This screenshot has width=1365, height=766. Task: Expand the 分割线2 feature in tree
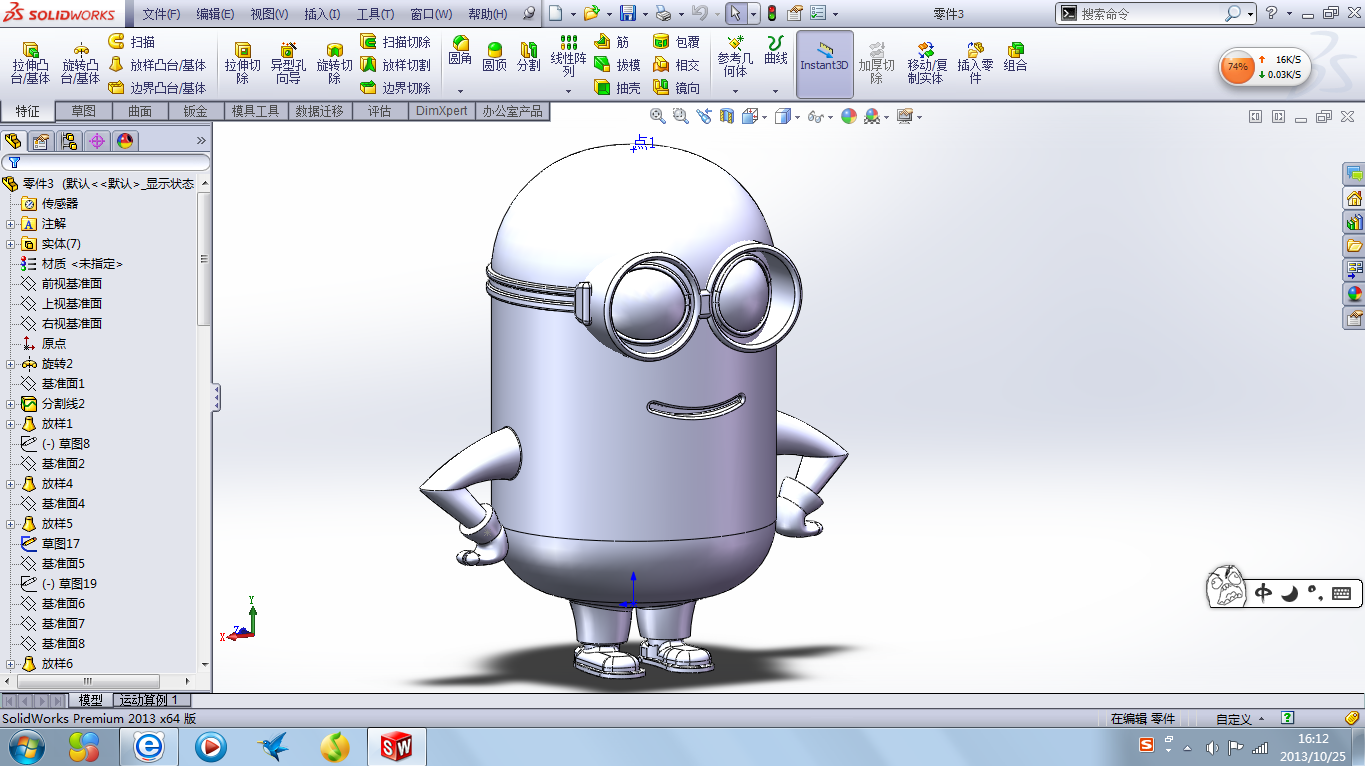[x=11, y=404]
